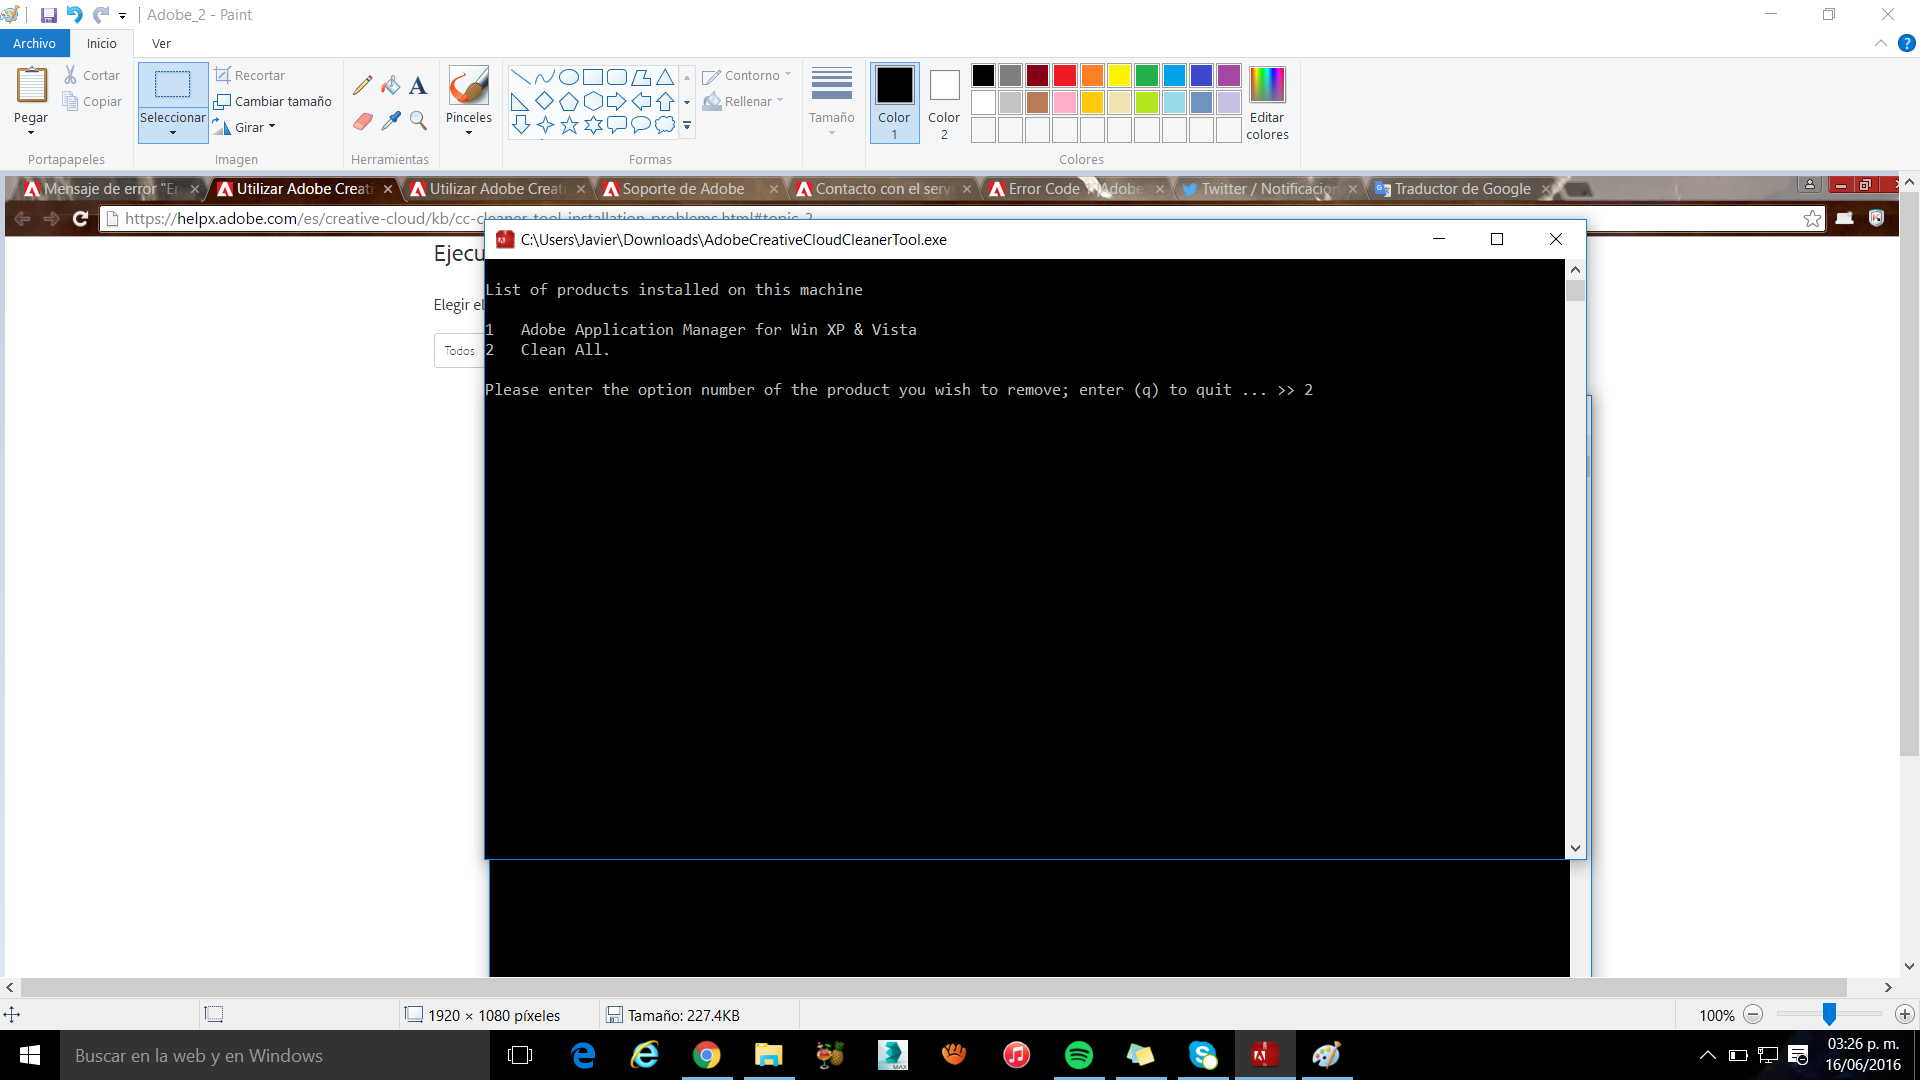Select Color 1 foreground button
Viewport: 1920px width, 1080px height.
pos(894,102)
